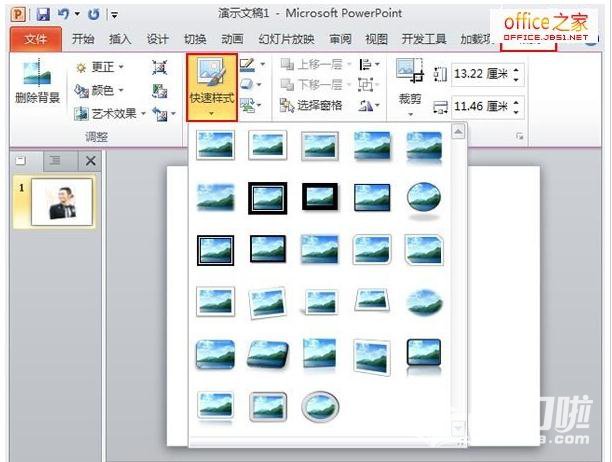
Task: Select slide 1 thumbnail in the slide panel
Action: (x=64, y=203)
